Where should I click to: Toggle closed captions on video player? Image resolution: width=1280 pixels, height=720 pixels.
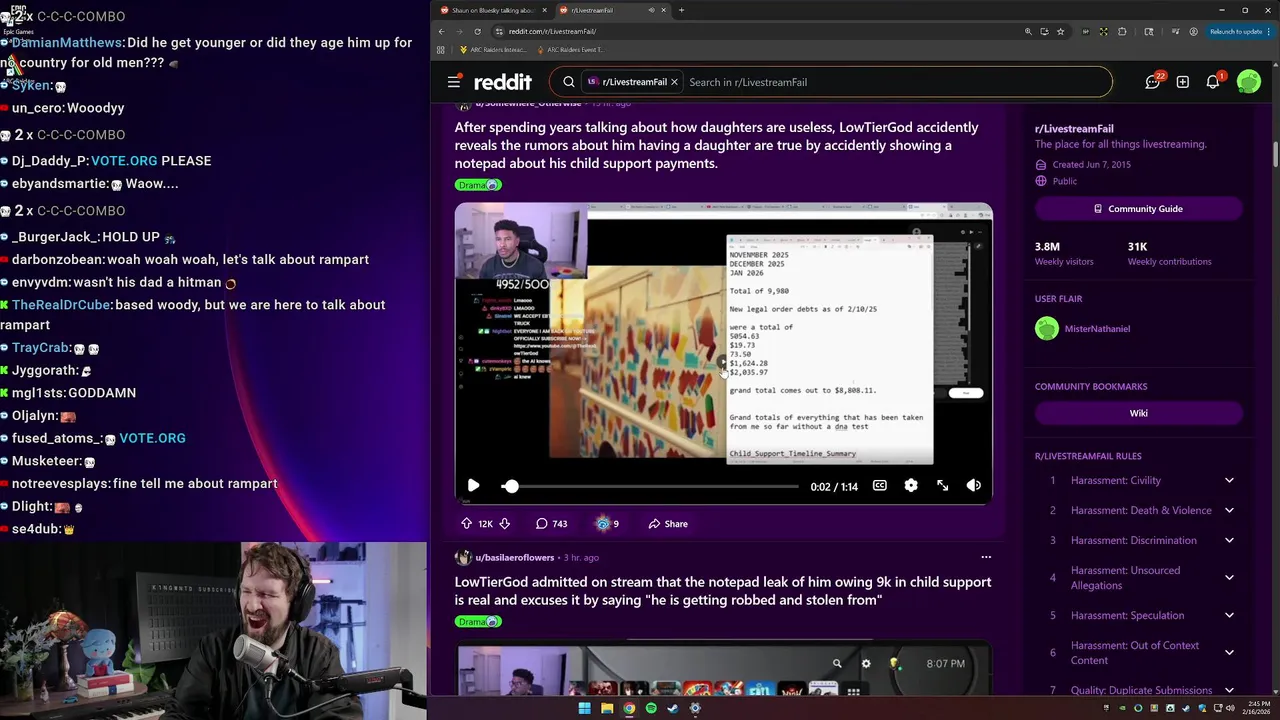pos(879,486)
